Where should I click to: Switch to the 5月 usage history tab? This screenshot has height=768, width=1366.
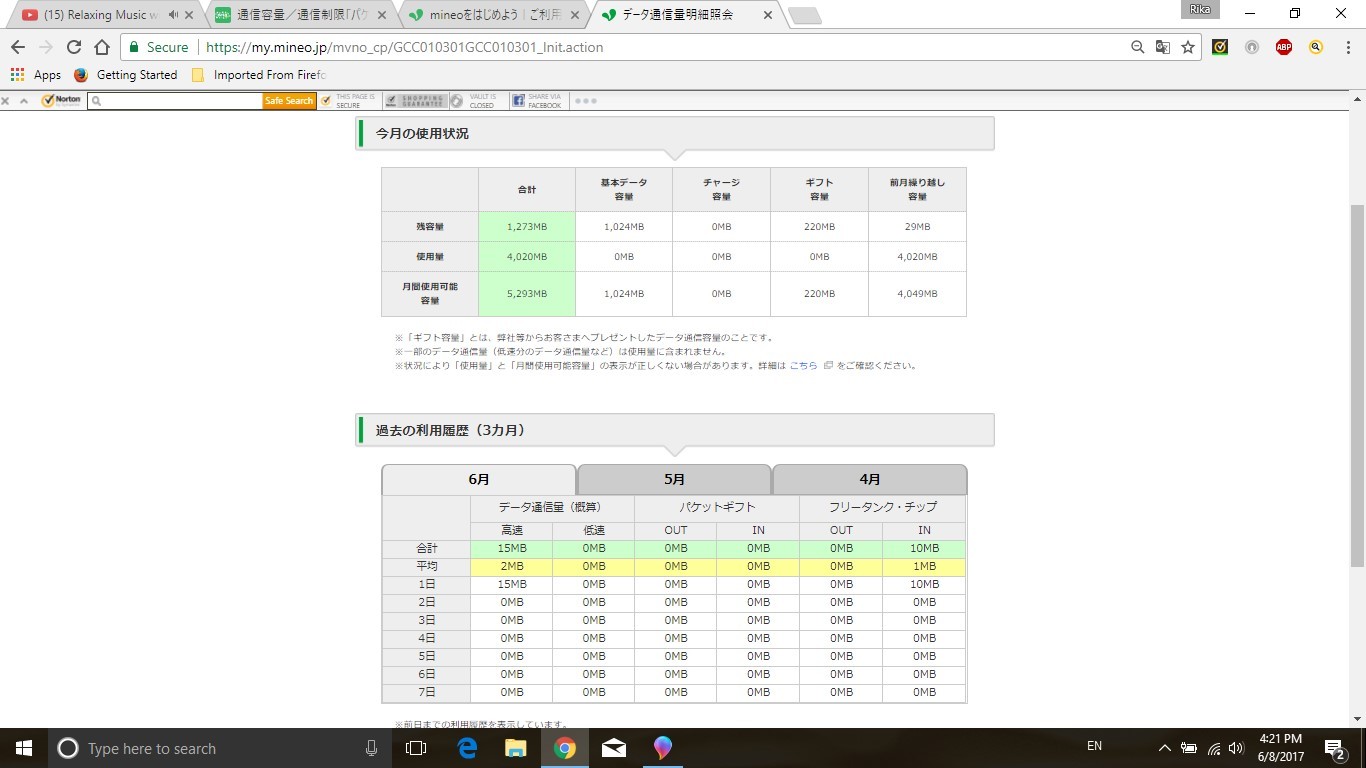click(674, 479)
